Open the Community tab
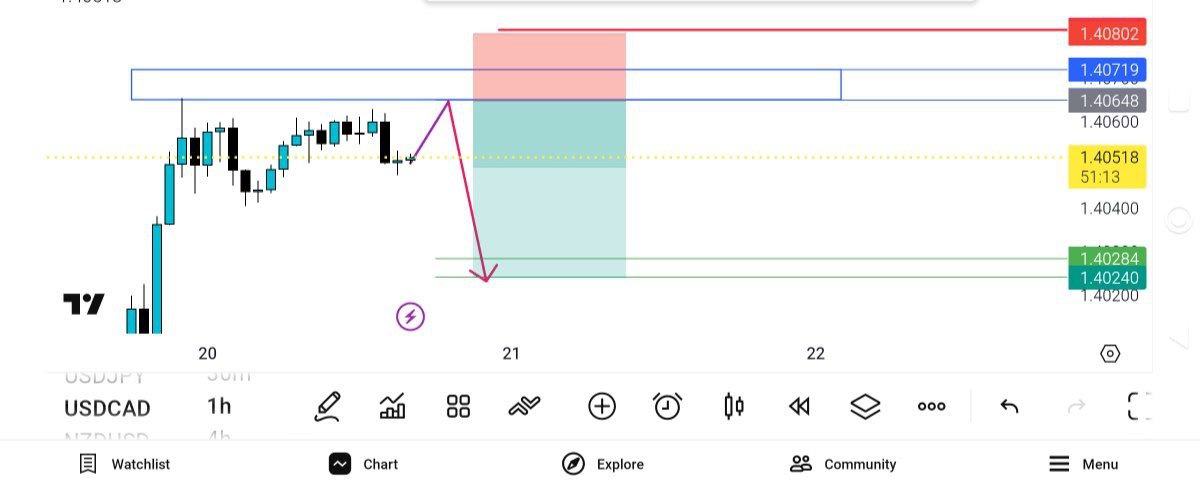 tap(843, 464)
